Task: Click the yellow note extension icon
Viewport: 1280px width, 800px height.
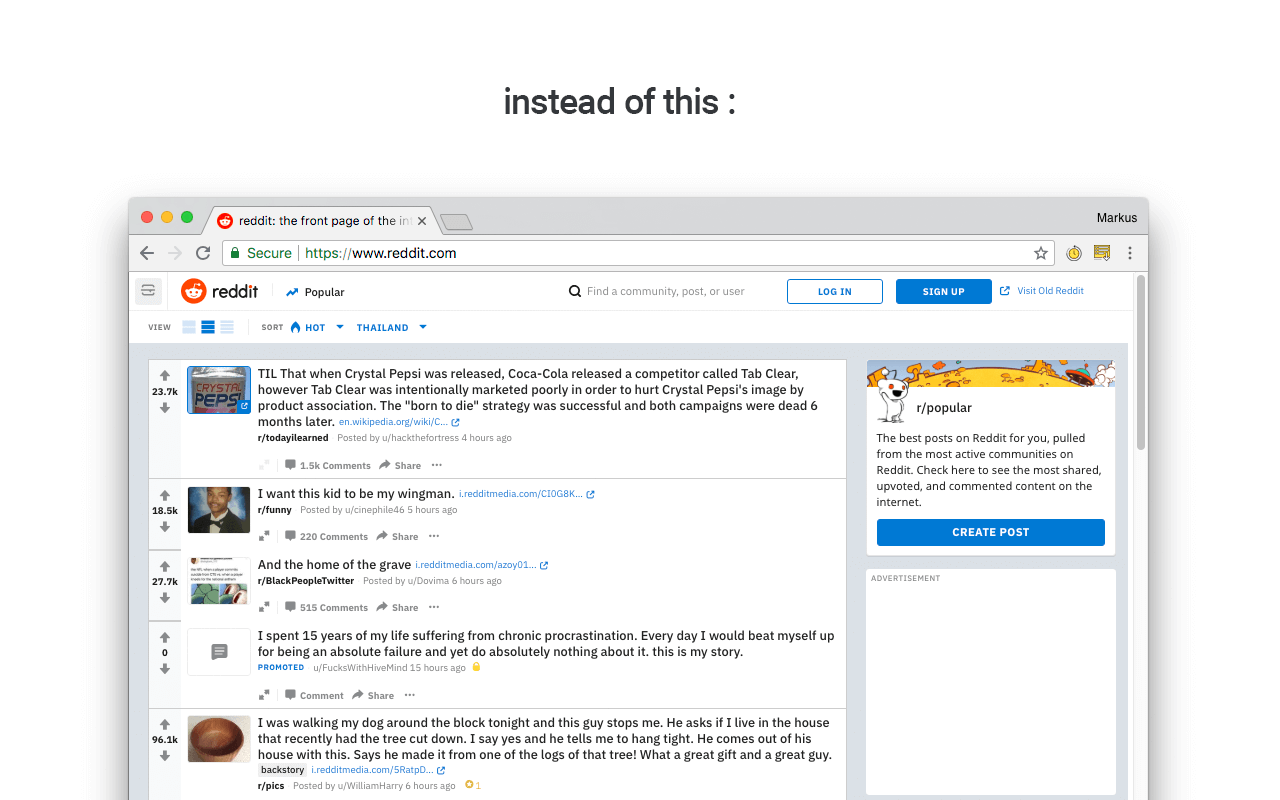Action: click(x=1102, y=253)
